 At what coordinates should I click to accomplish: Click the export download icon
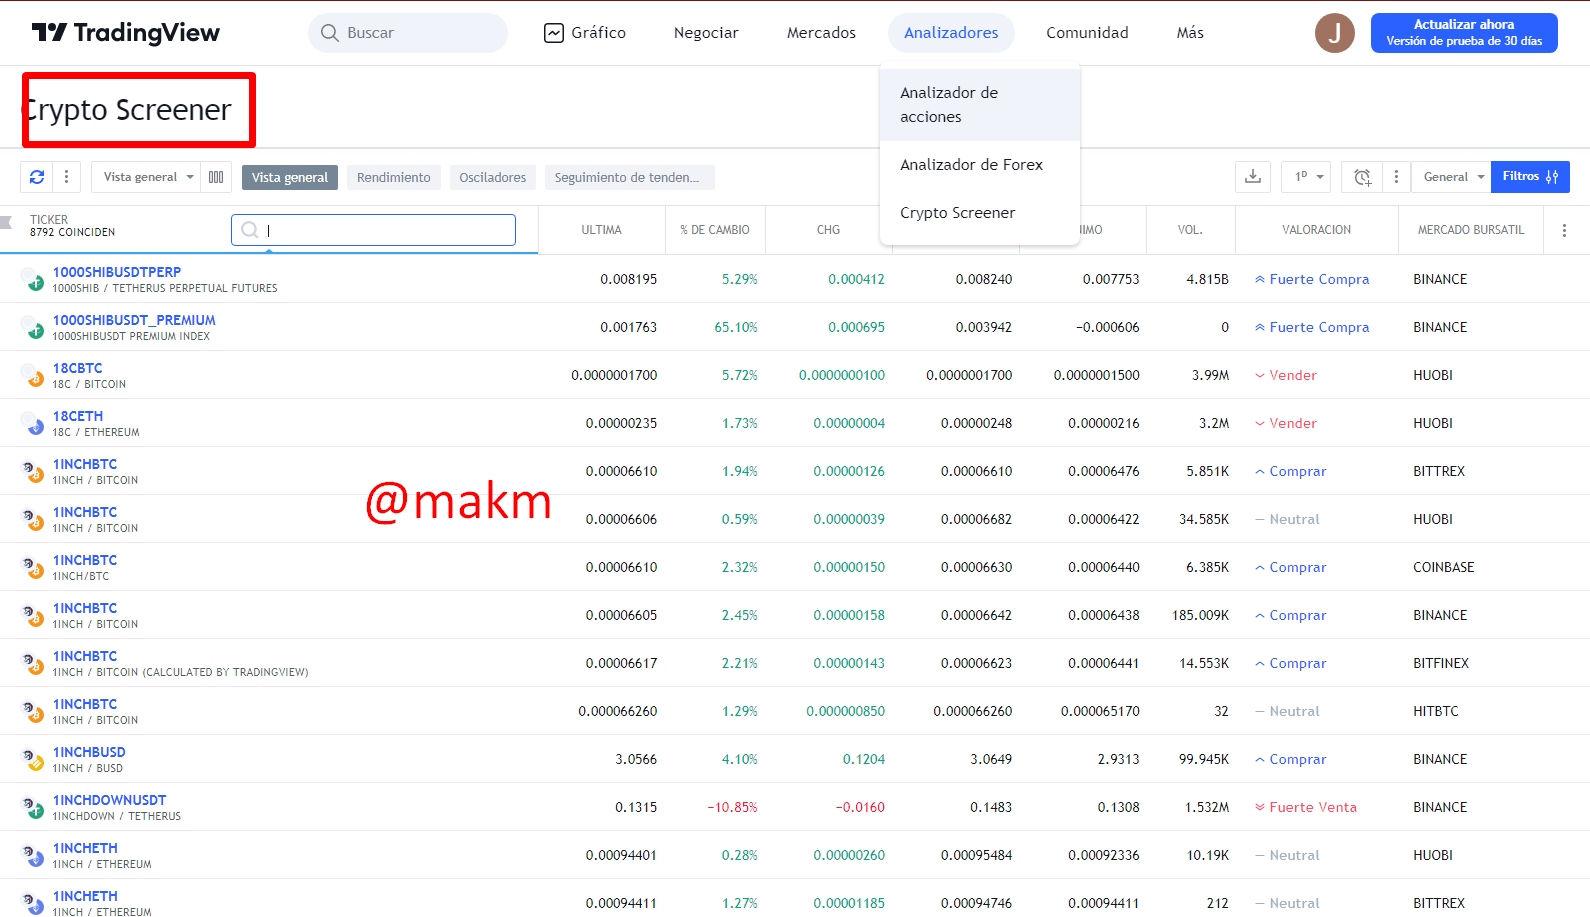1253,177
